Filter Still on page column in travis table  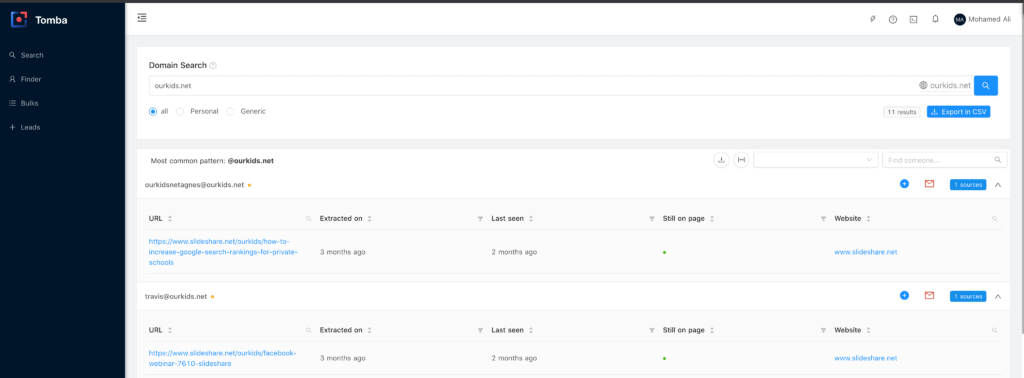pyautogui.click(x=823, y=330)
